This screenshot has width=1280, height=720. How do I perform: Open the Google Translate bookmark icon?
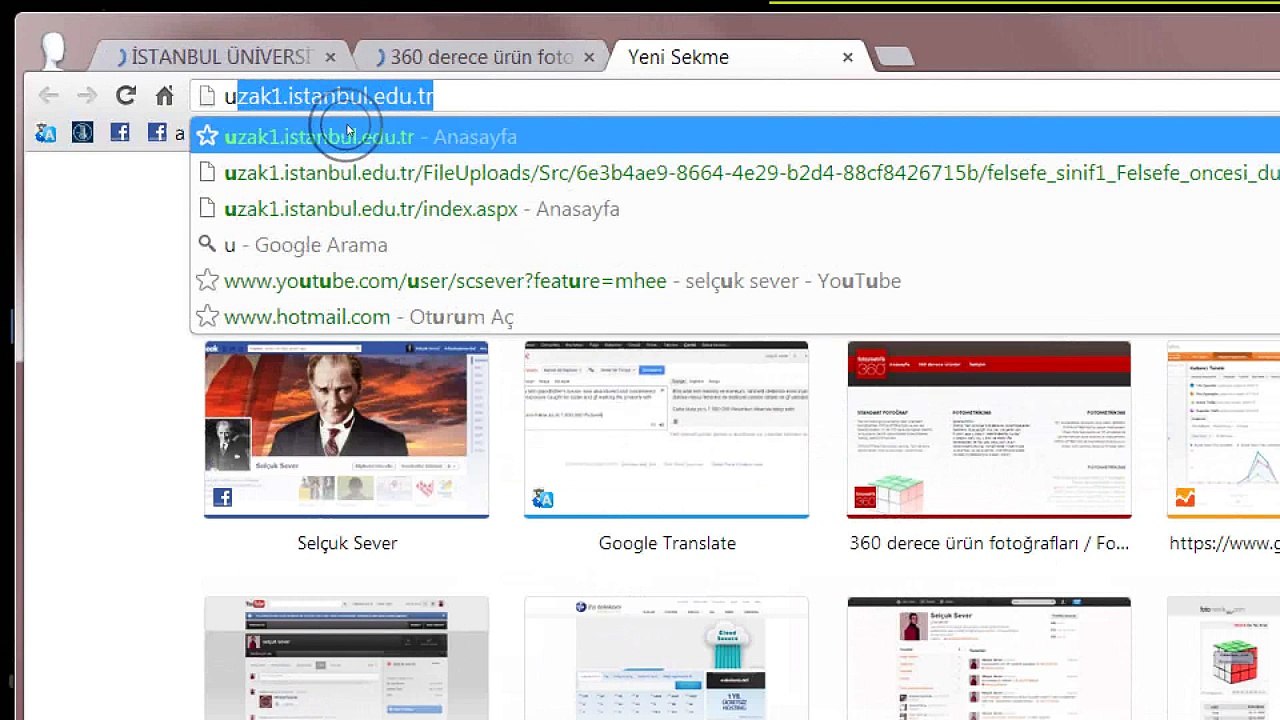(x=45, y=132)
